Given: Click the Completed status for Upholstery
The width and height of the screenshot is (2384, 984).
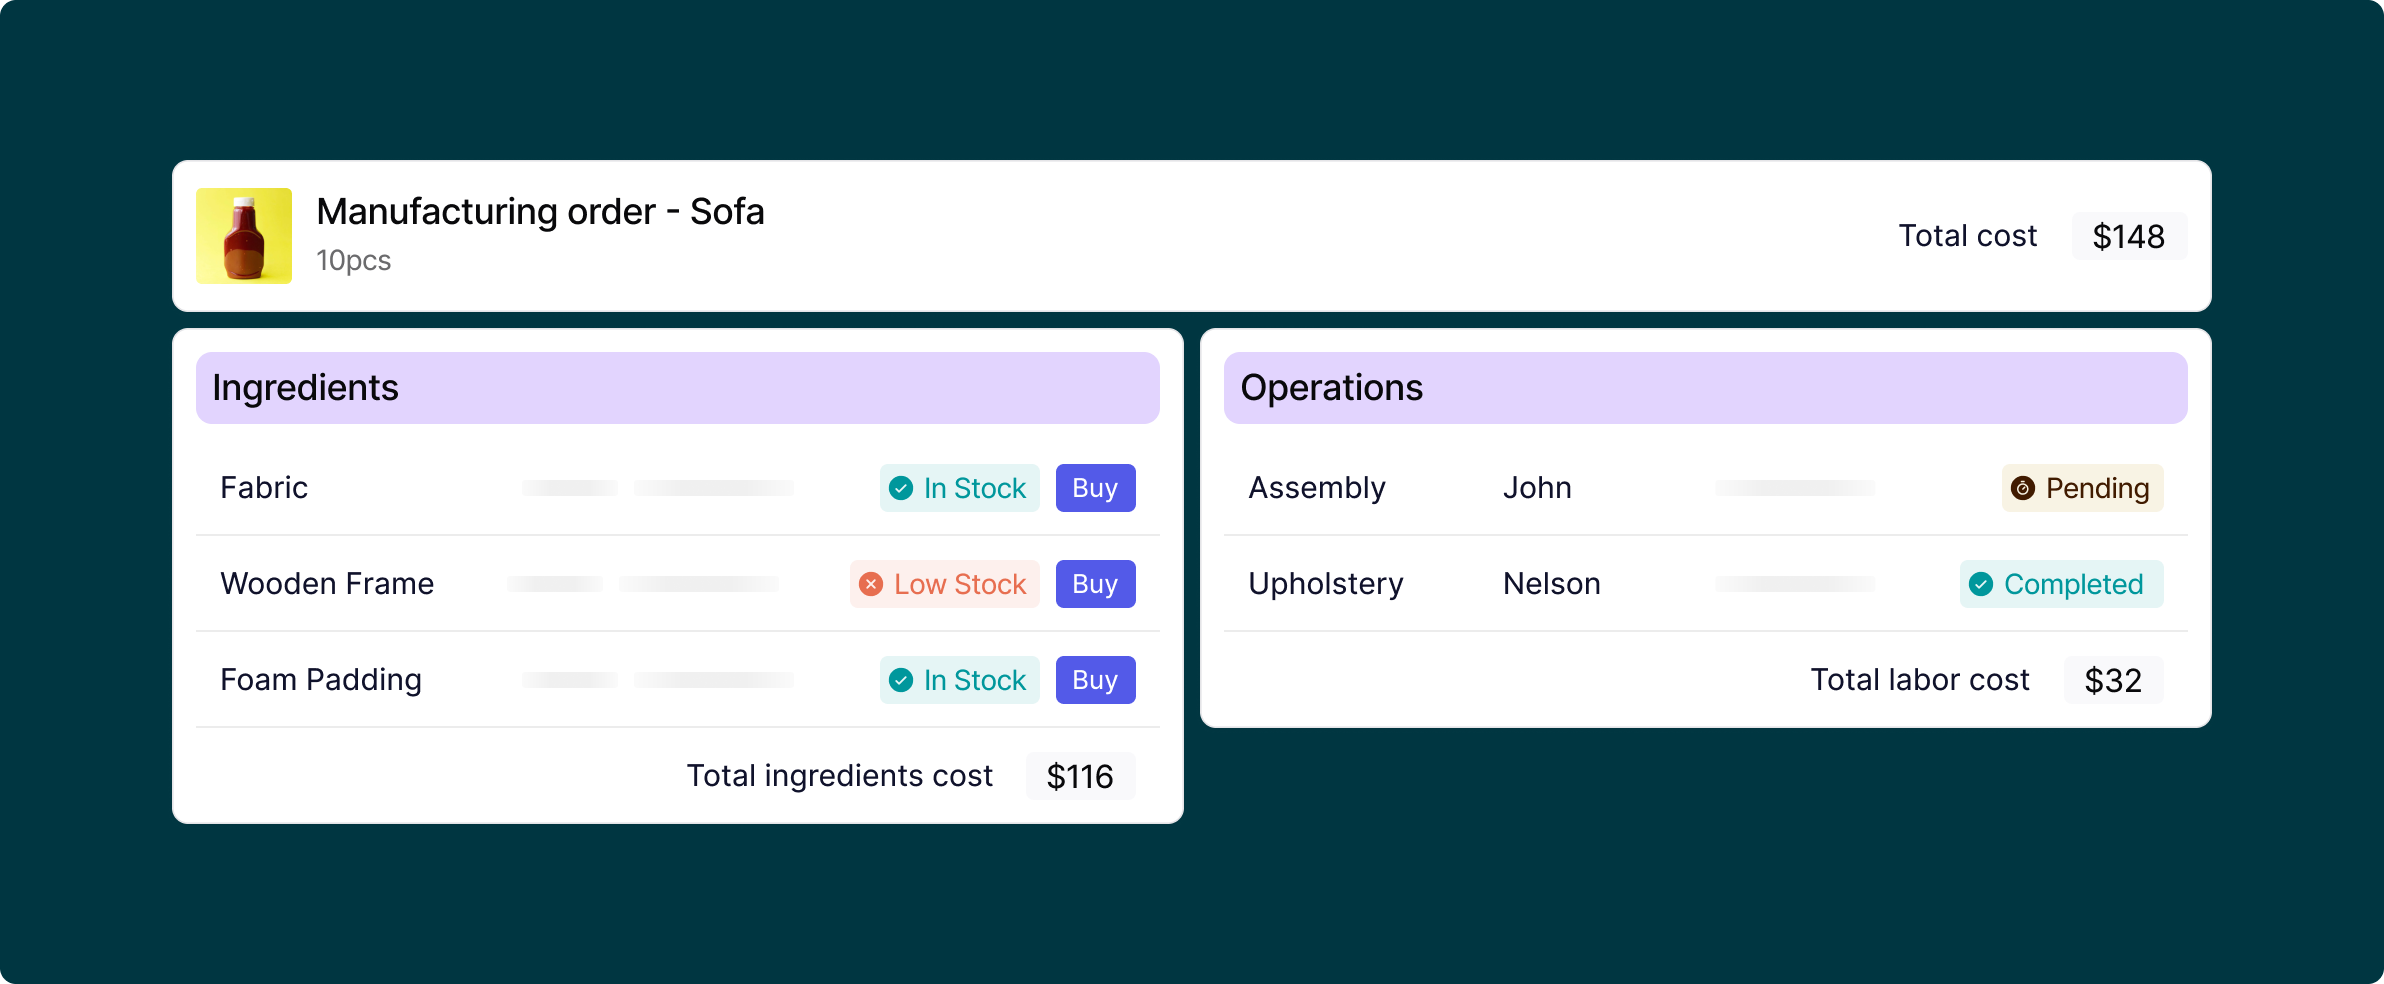Looking at the screenshot, I should (x=2062, y=584).
